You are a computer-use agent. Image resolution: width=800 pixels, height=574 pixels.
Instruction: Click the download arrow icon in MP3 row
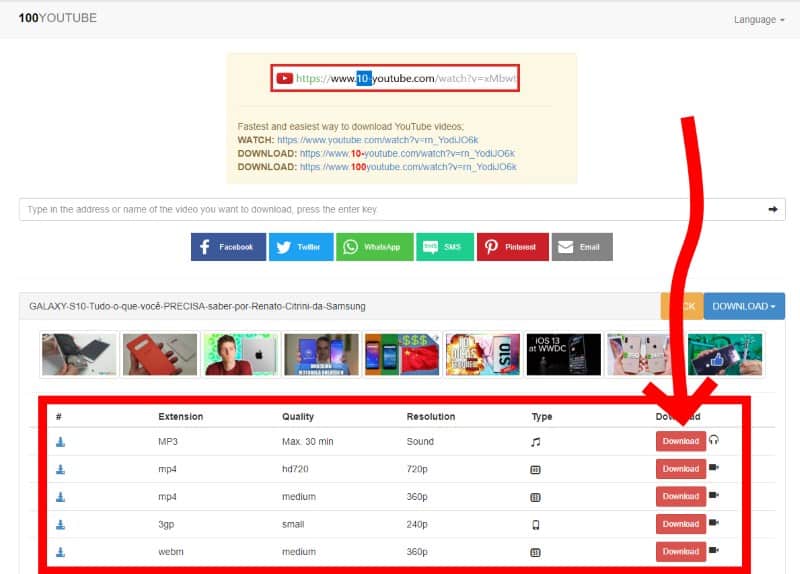(x=60, y=442)
